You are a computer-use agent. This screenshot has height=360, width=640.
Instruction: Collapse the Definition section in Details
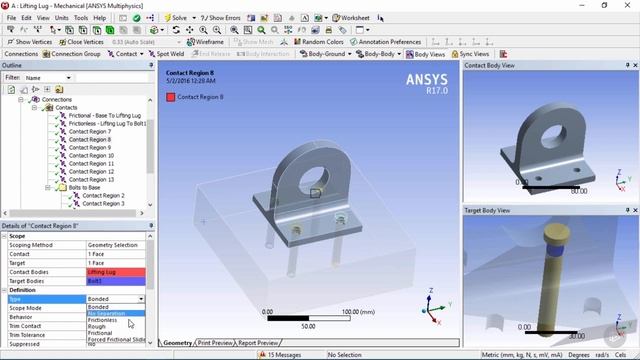pos(4,290)
